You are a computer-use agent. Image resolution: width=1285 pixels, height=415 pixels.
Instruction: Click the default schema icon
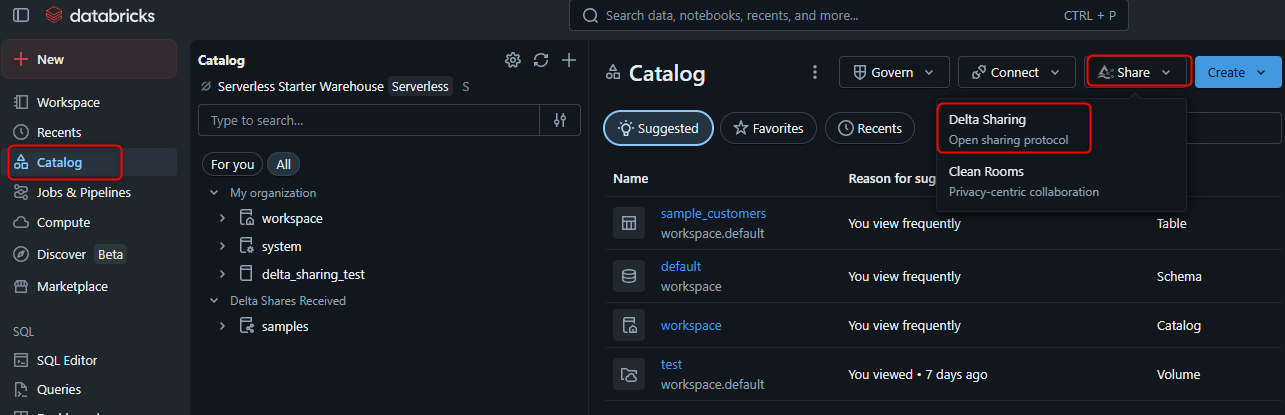click(629, 276)
